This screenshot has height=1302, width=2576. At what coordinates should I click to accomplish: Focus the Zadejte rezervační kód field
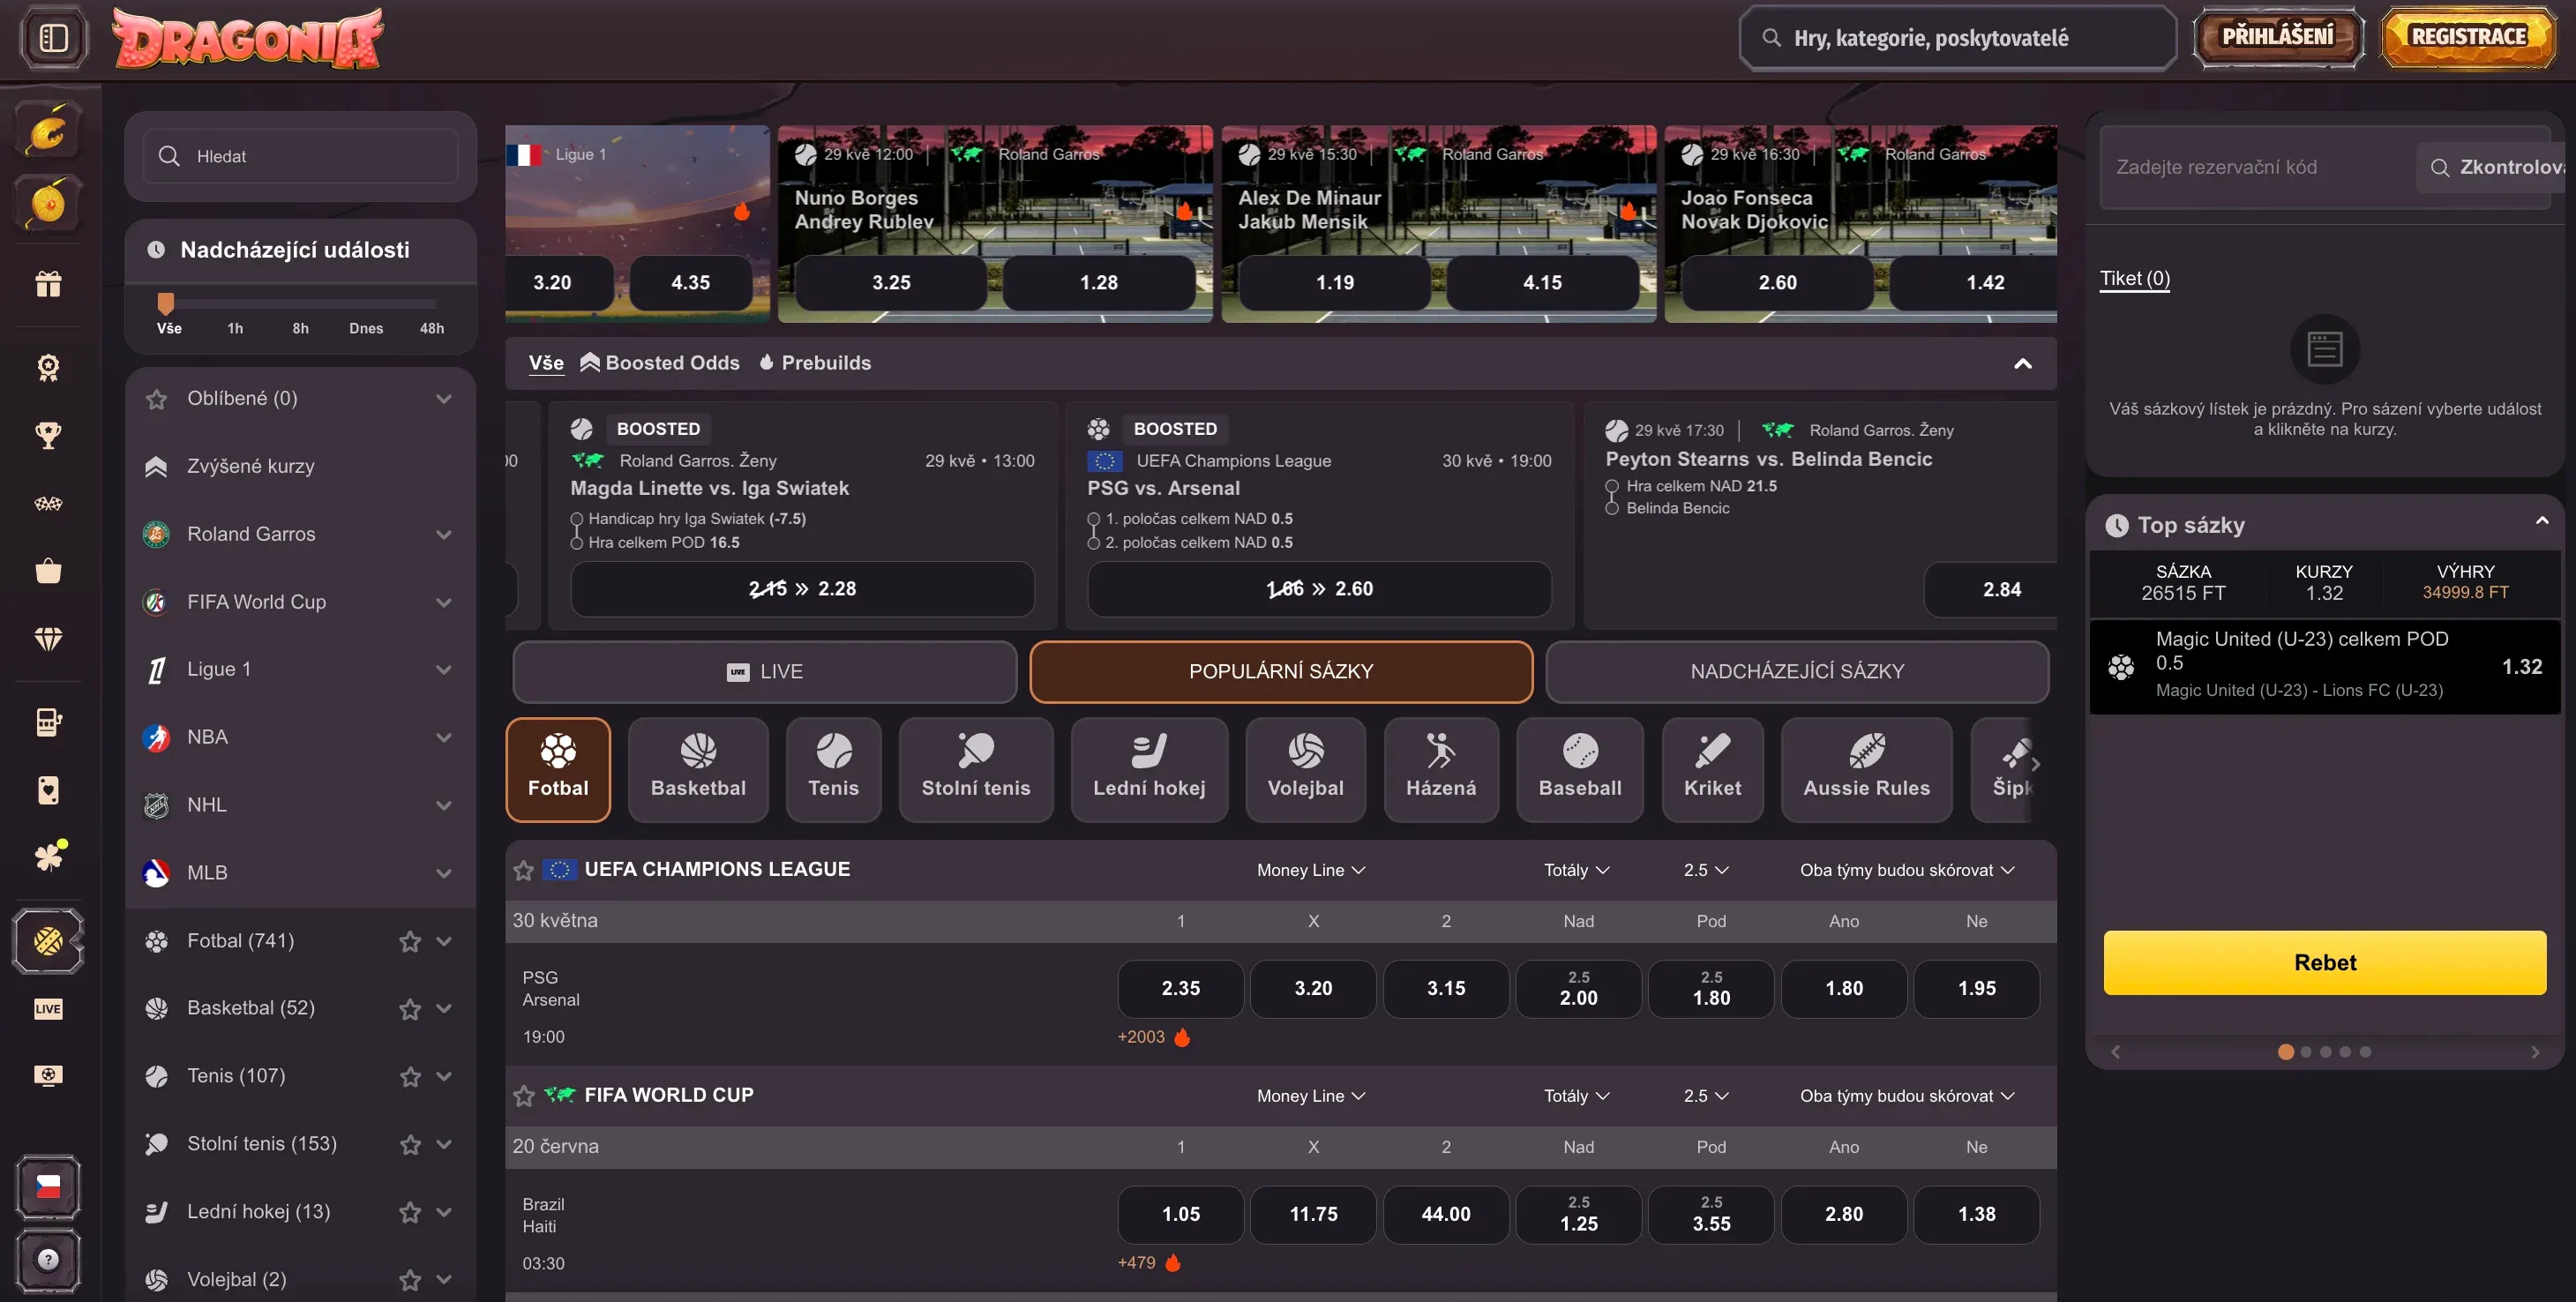click(x=2255, y=167)
